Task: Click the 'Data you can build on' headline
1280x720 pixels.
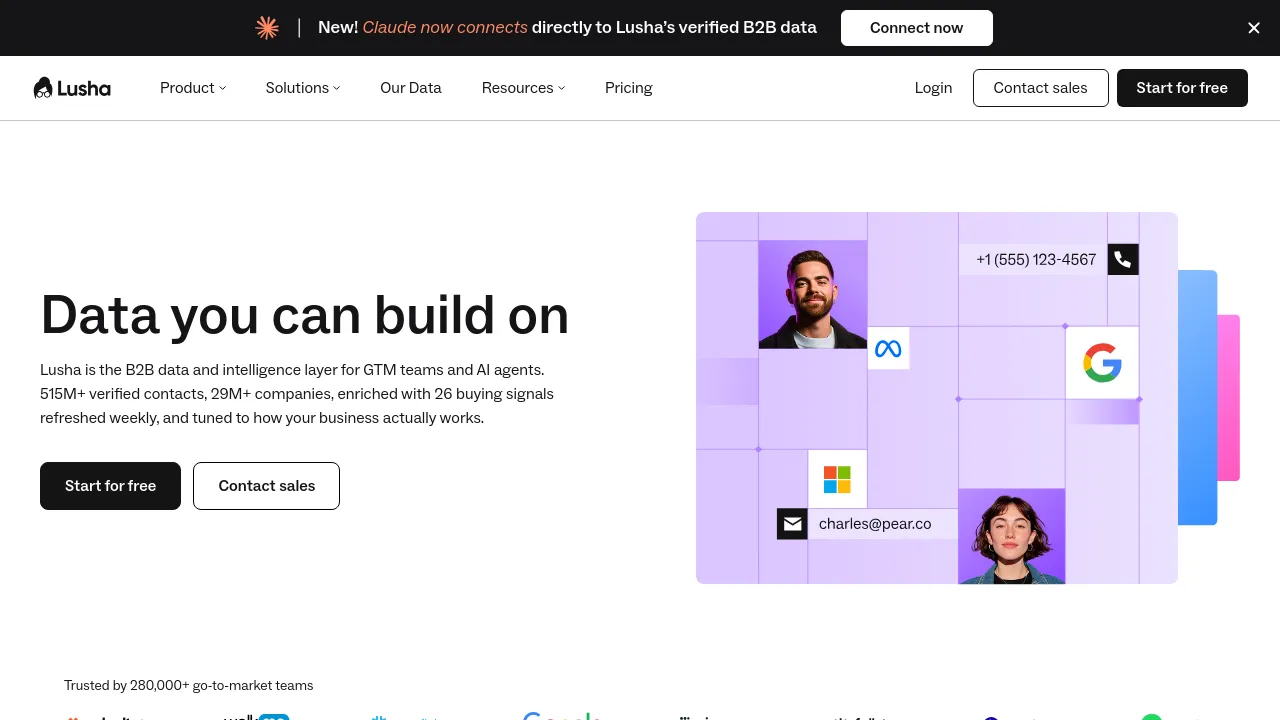Action: [305, 315]
